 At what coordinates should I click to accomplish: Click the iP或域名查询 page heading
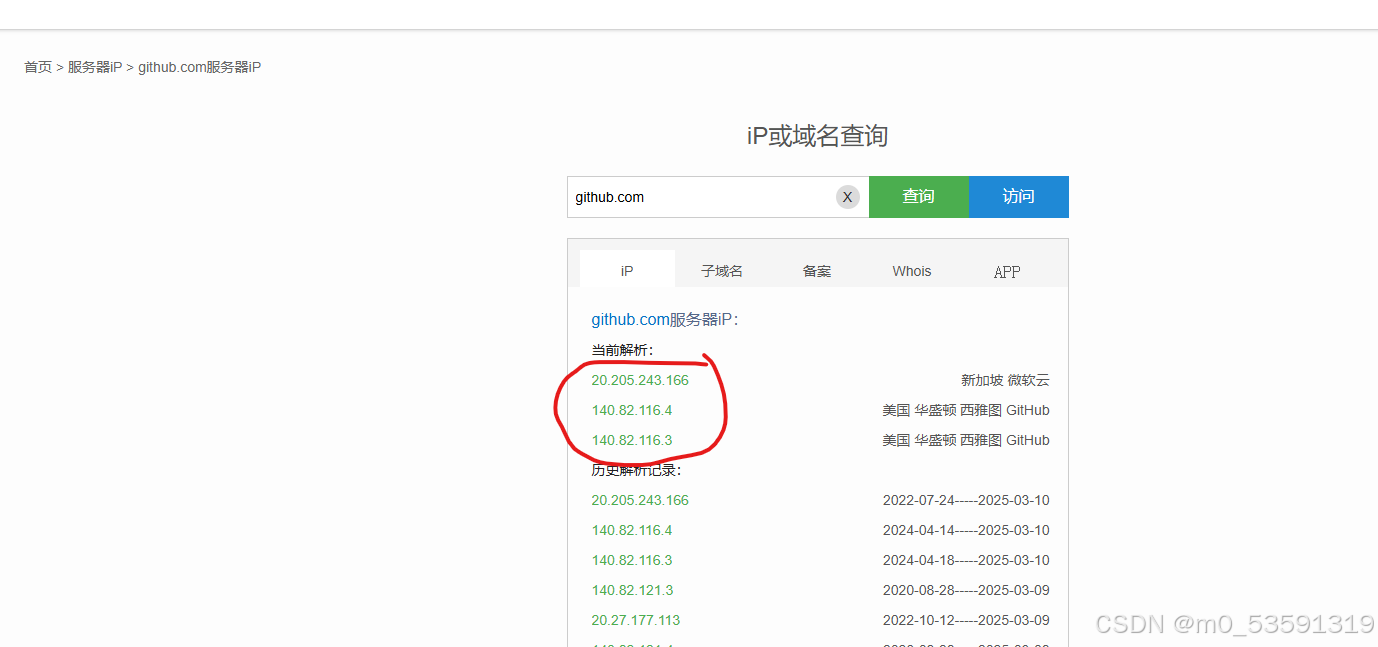(x=818, y=136)
